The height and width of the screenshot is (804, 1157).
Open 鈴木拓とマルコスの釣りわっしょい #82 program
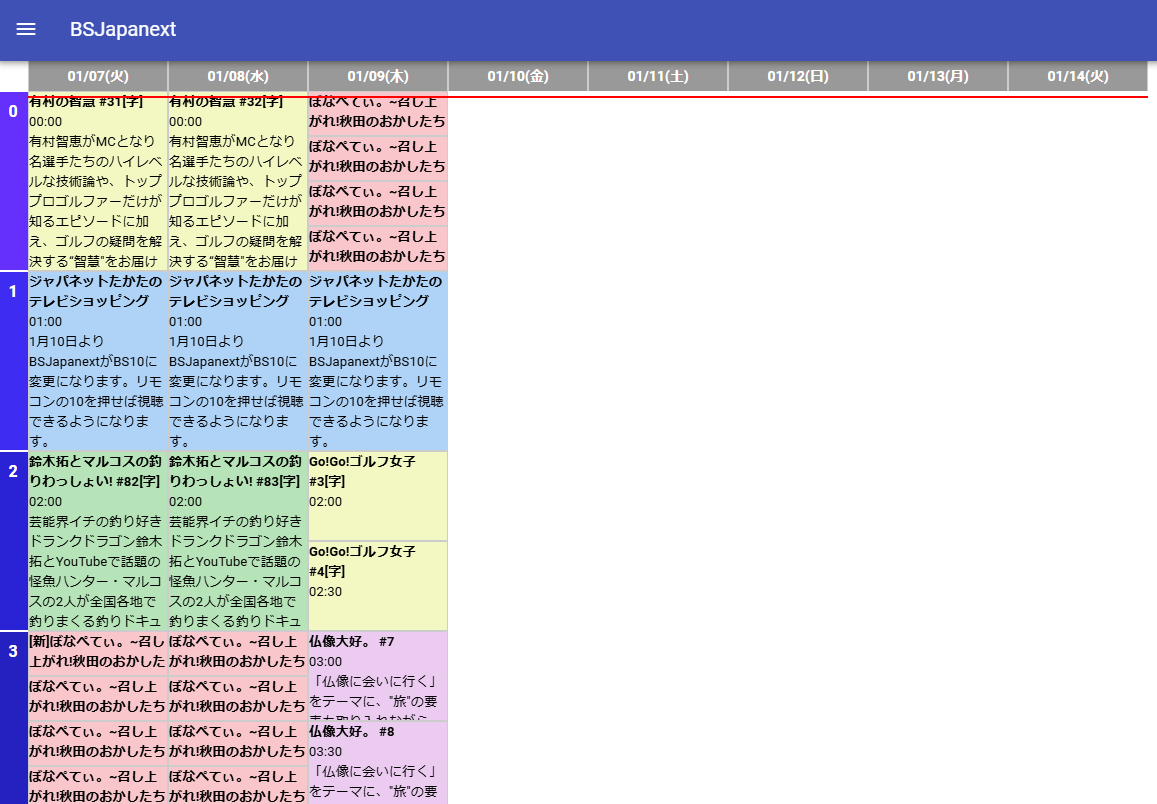click(x=98, y=540)
